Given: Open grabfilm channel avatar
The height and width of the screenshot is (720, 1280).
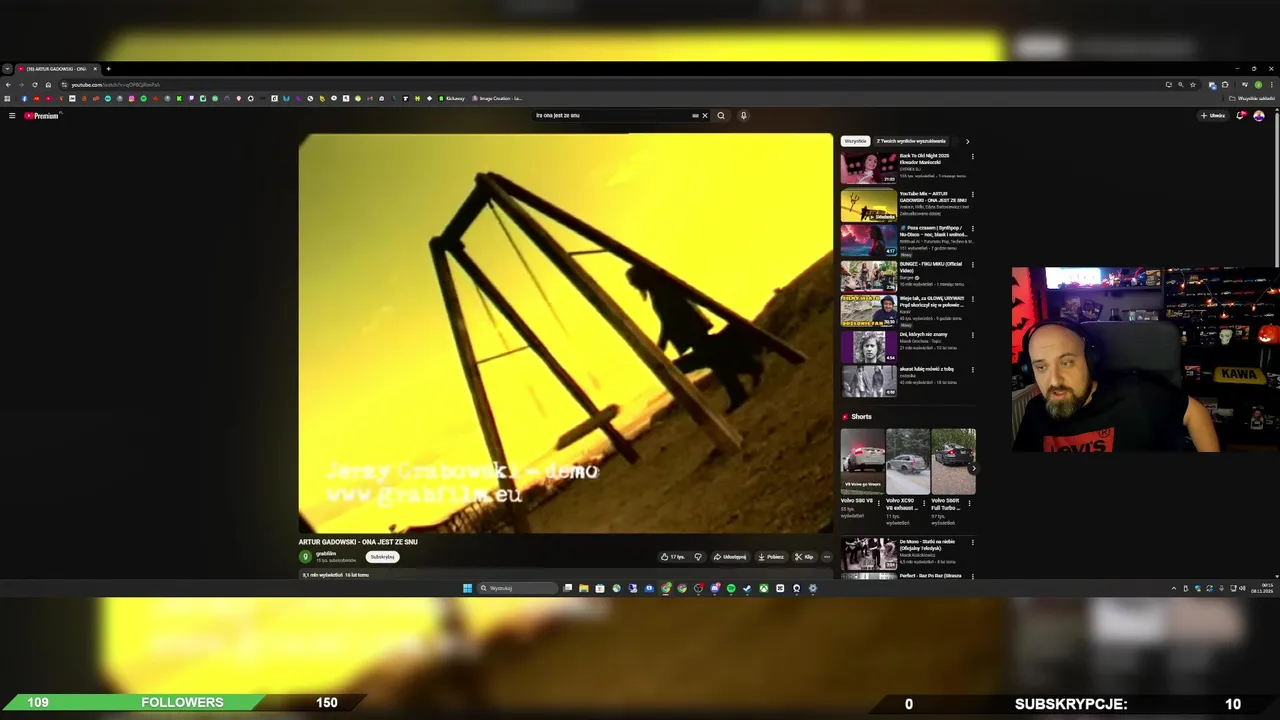Looking at the screenshot, I should coord(306,557).
